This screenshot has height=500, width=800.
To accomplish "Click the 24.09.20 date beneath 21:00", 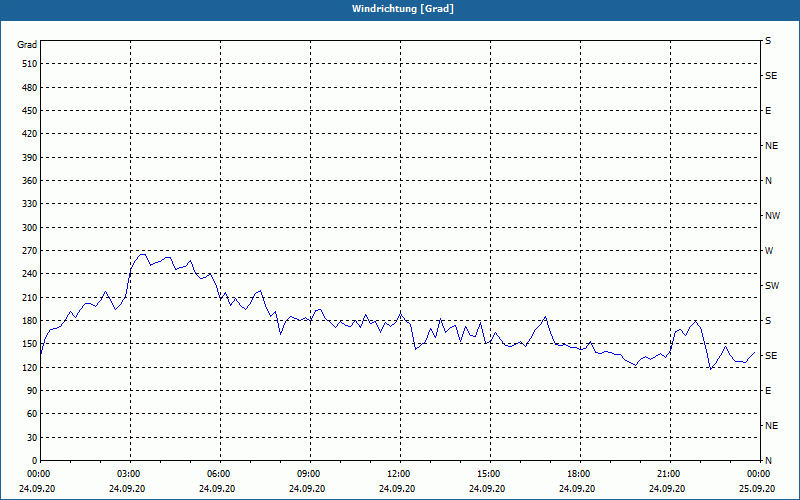I will (x=667, y=489).
